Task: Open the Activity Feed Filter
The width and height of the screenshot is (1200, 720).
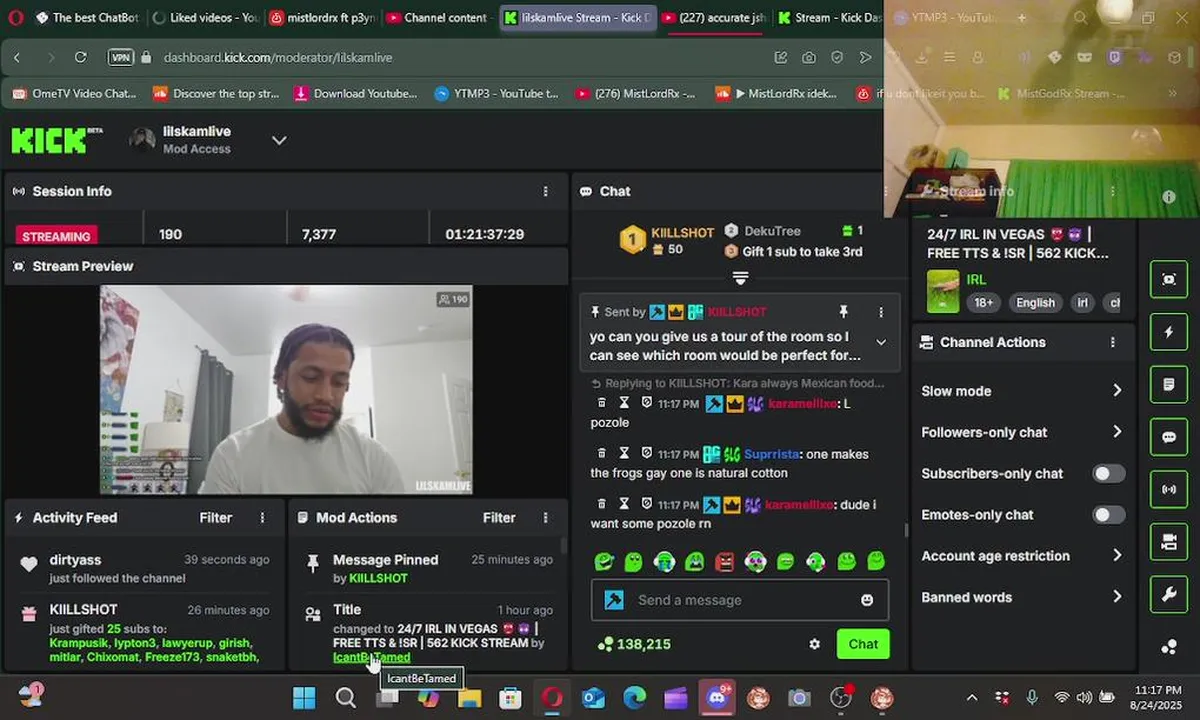Action: pos(215,518)
